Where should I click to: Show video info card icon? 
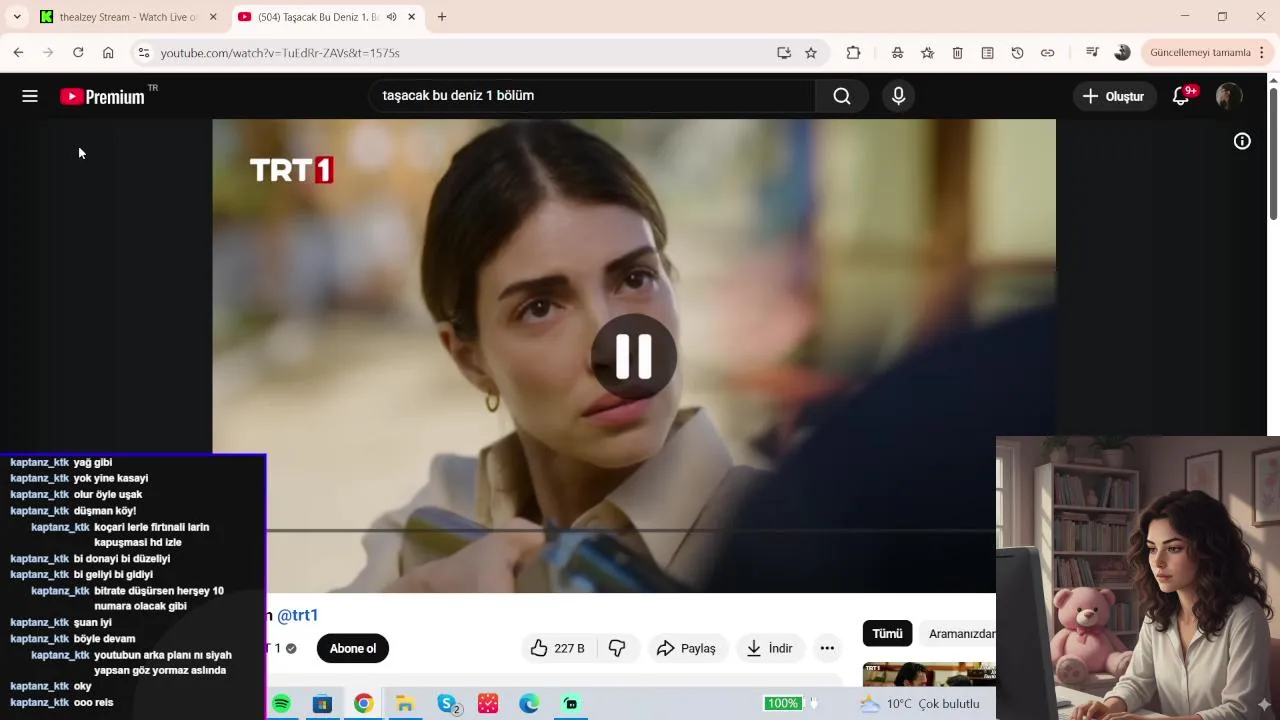[1242, 141]
